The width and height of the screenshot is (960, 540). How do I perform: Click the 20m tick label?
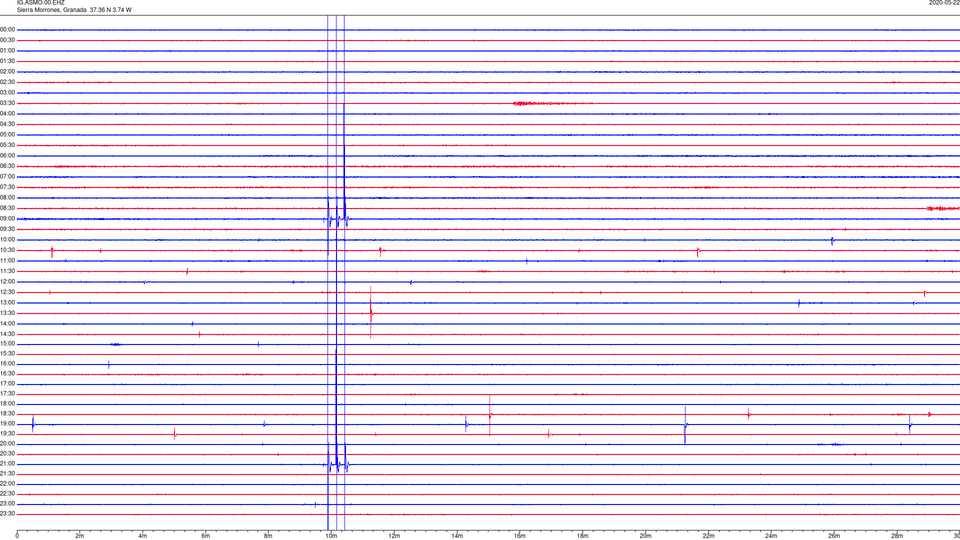click(645, 536)
